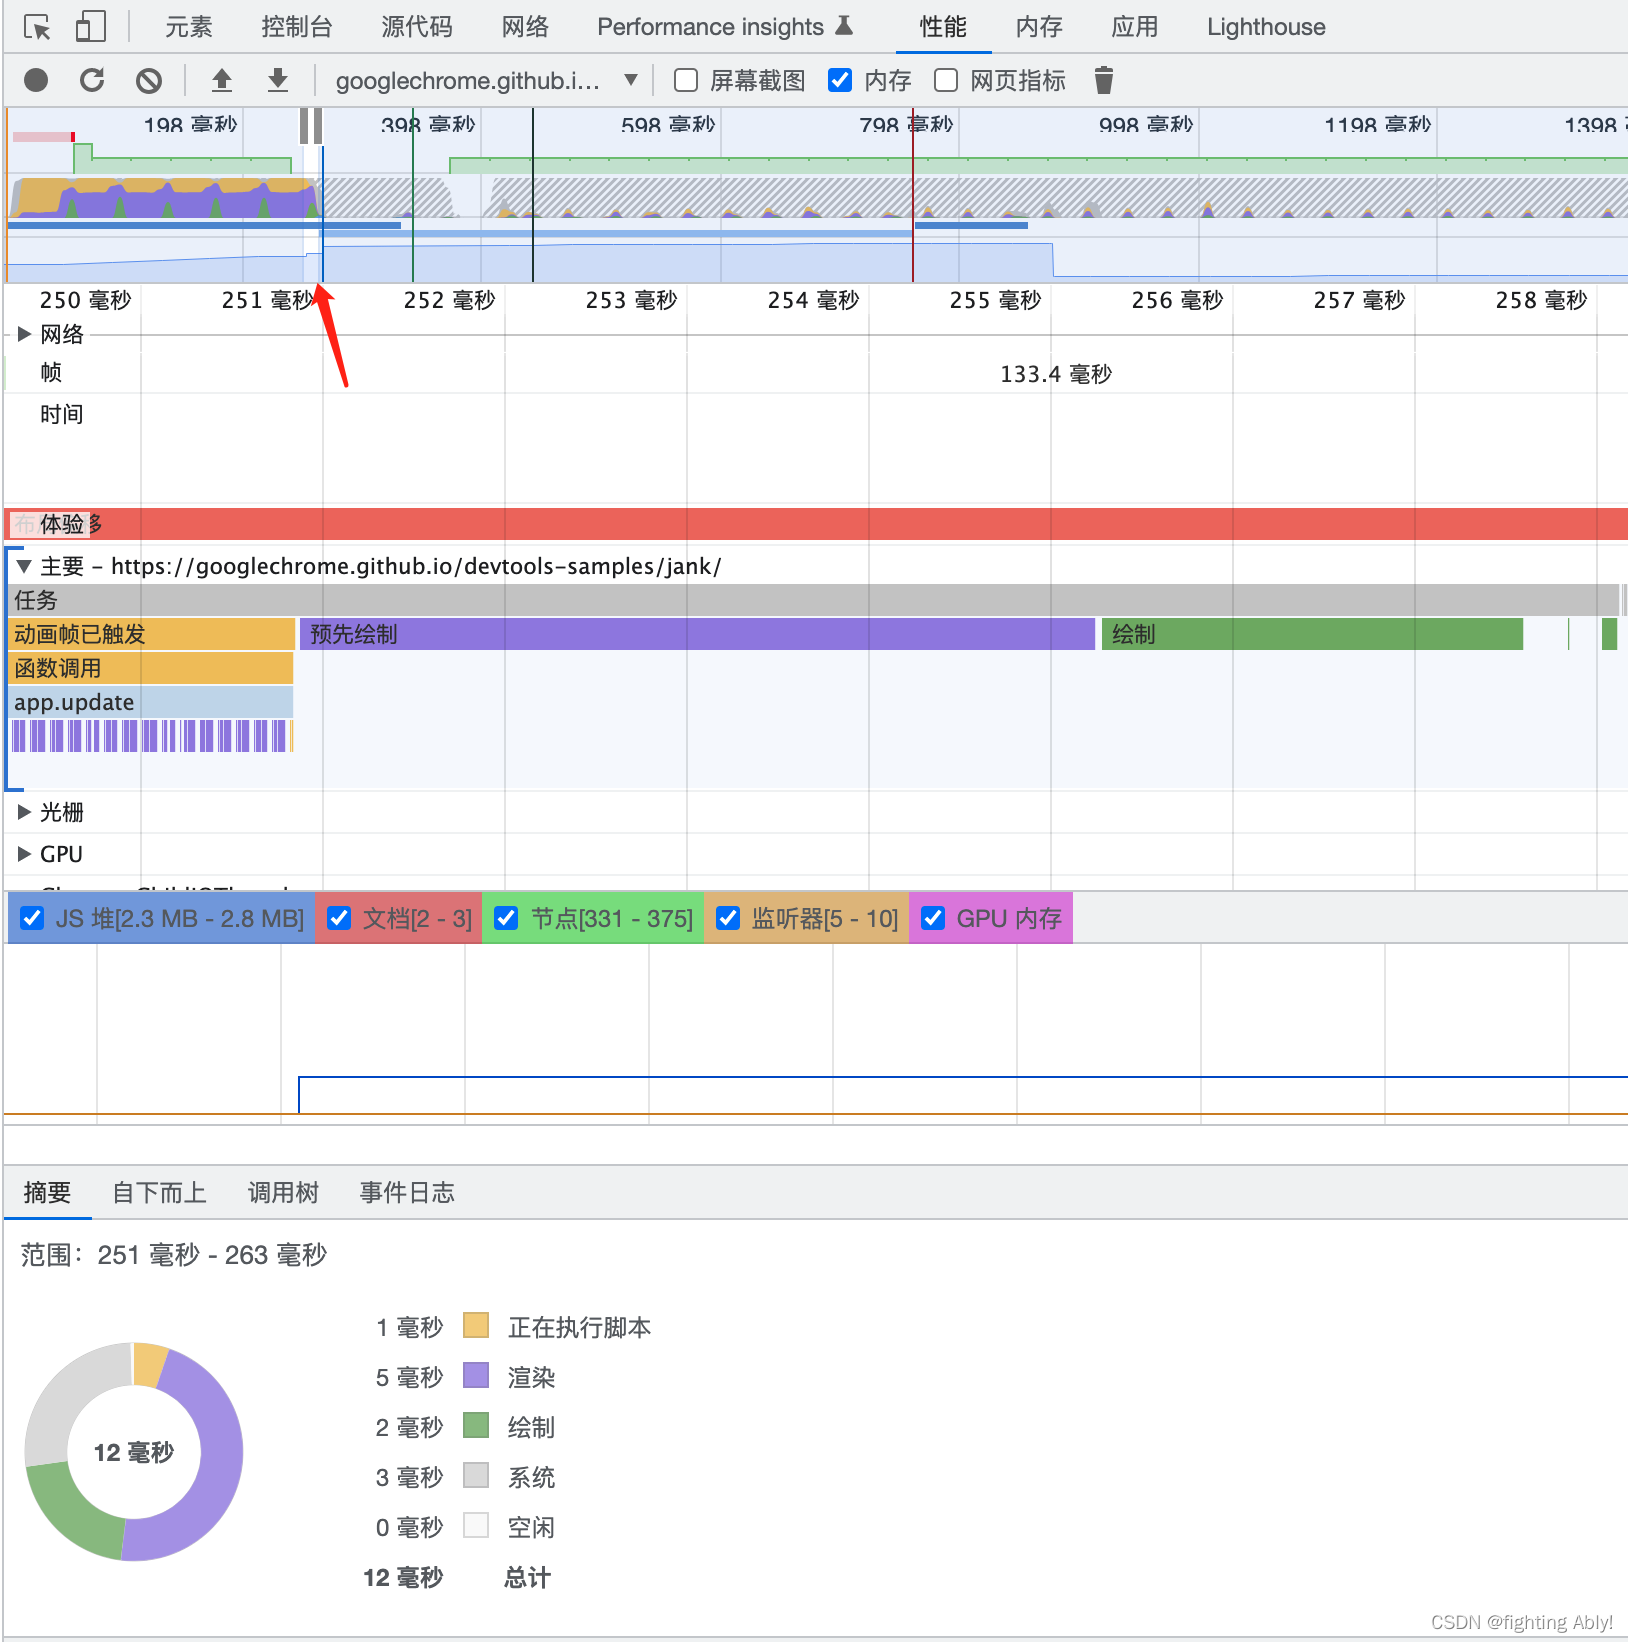
Task: Click the 133.4 毫秒 frame entry
Action: click(x=1056, y=374)
